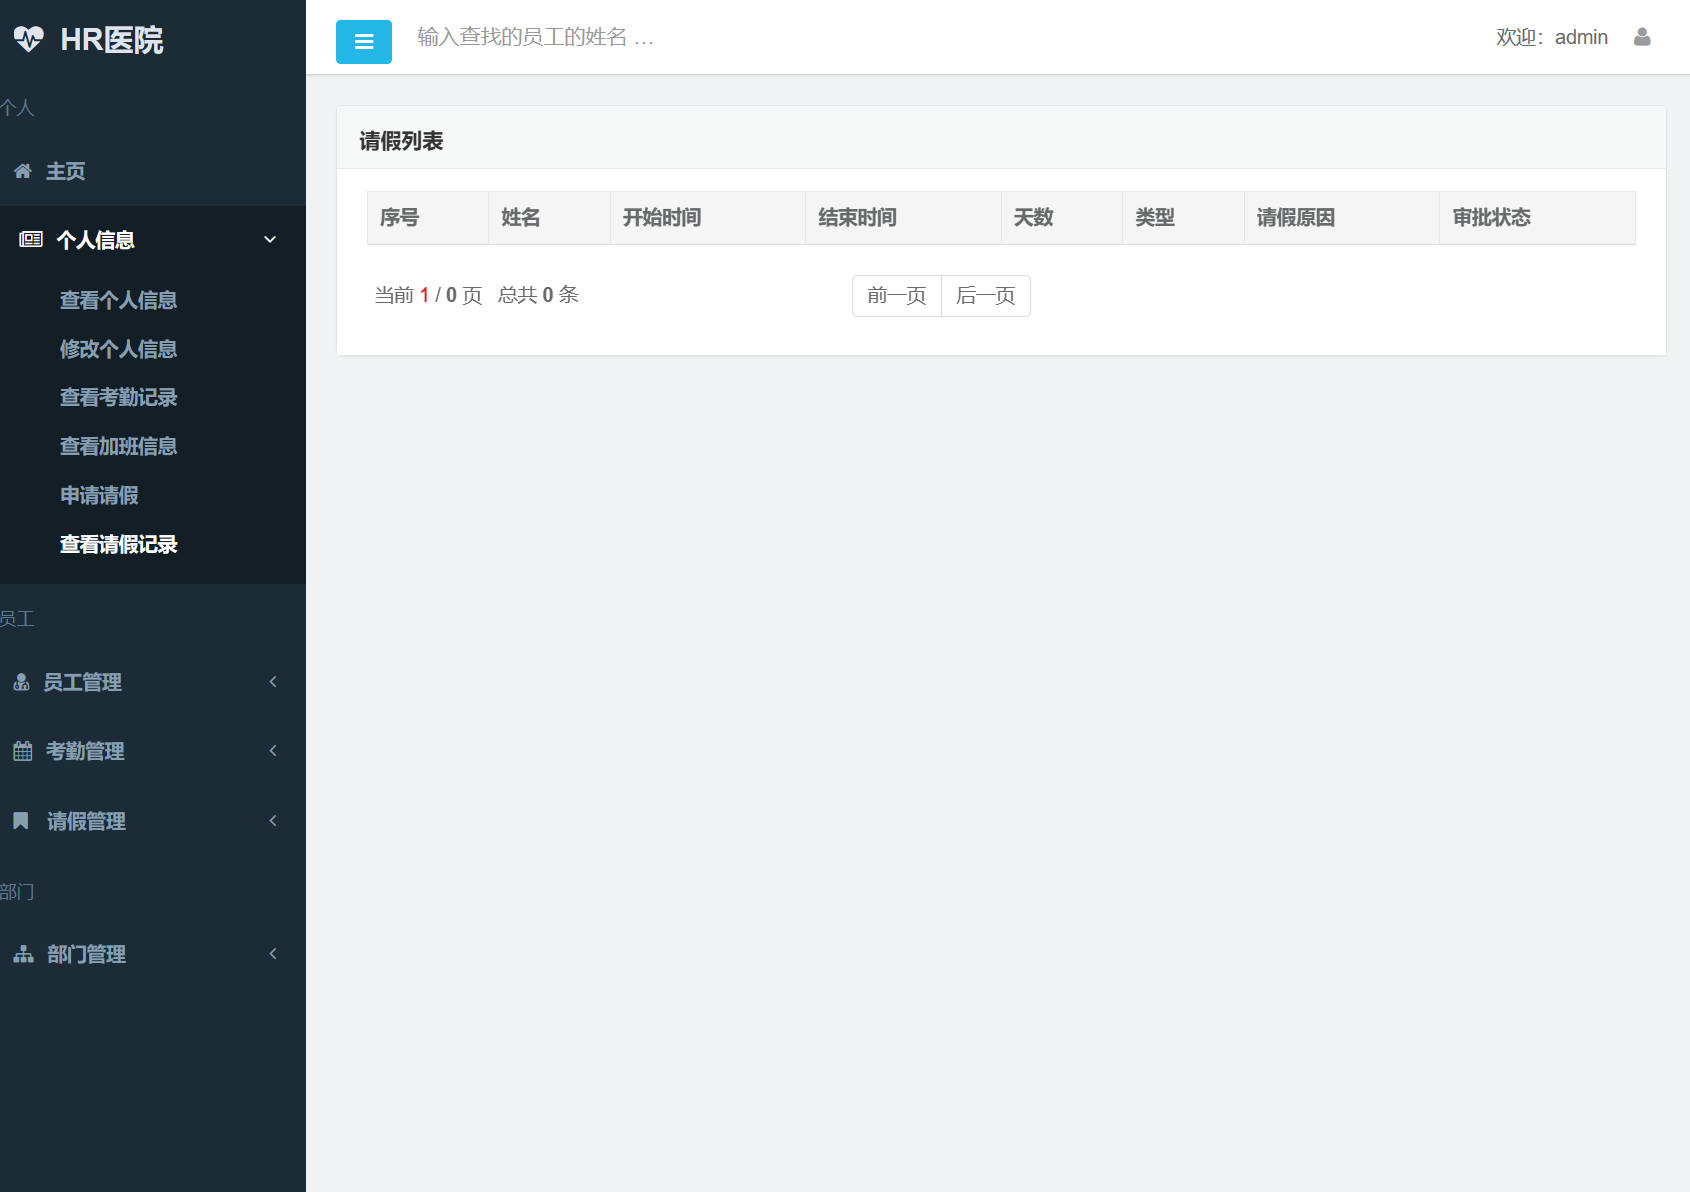Viewport: 1690px width, 1192px height.
Task: Open the hamburger sidebar menu
Action: (x=363, y=41)
